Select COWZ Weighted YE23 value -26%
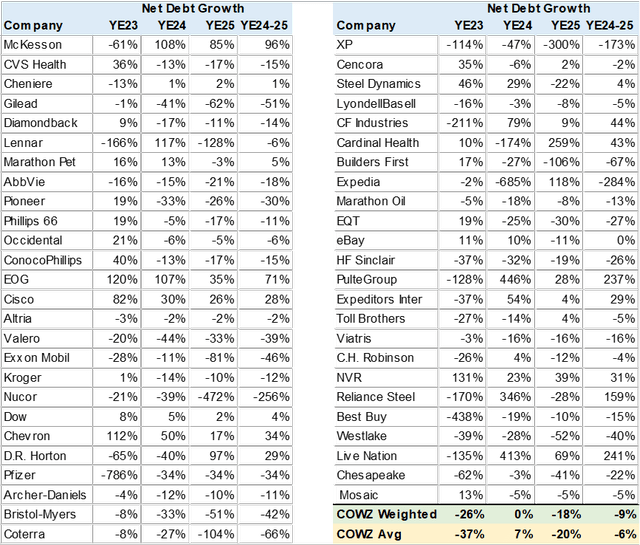Screen dimensions: 640x545 pyautogui.click(x=469, y=514)
